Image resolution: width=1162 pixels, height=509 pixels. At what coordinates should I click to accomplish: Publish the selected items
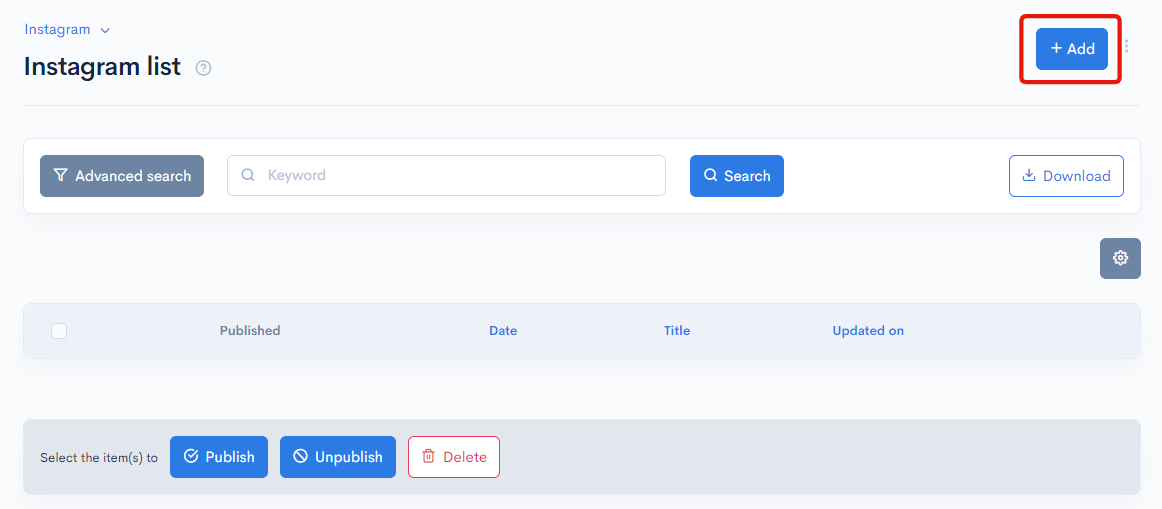pyautogui.click(x=219, y=457)
